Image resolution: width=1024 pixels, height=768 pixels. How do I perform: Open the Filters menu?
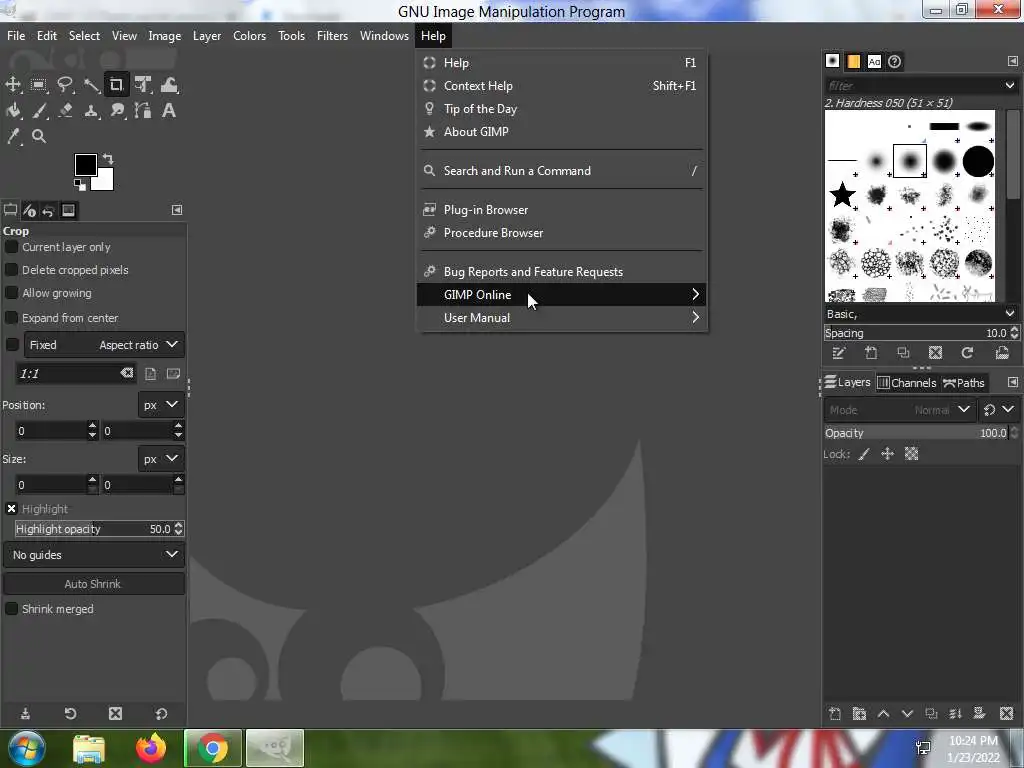pyautogui.click(x=332, y=36)
